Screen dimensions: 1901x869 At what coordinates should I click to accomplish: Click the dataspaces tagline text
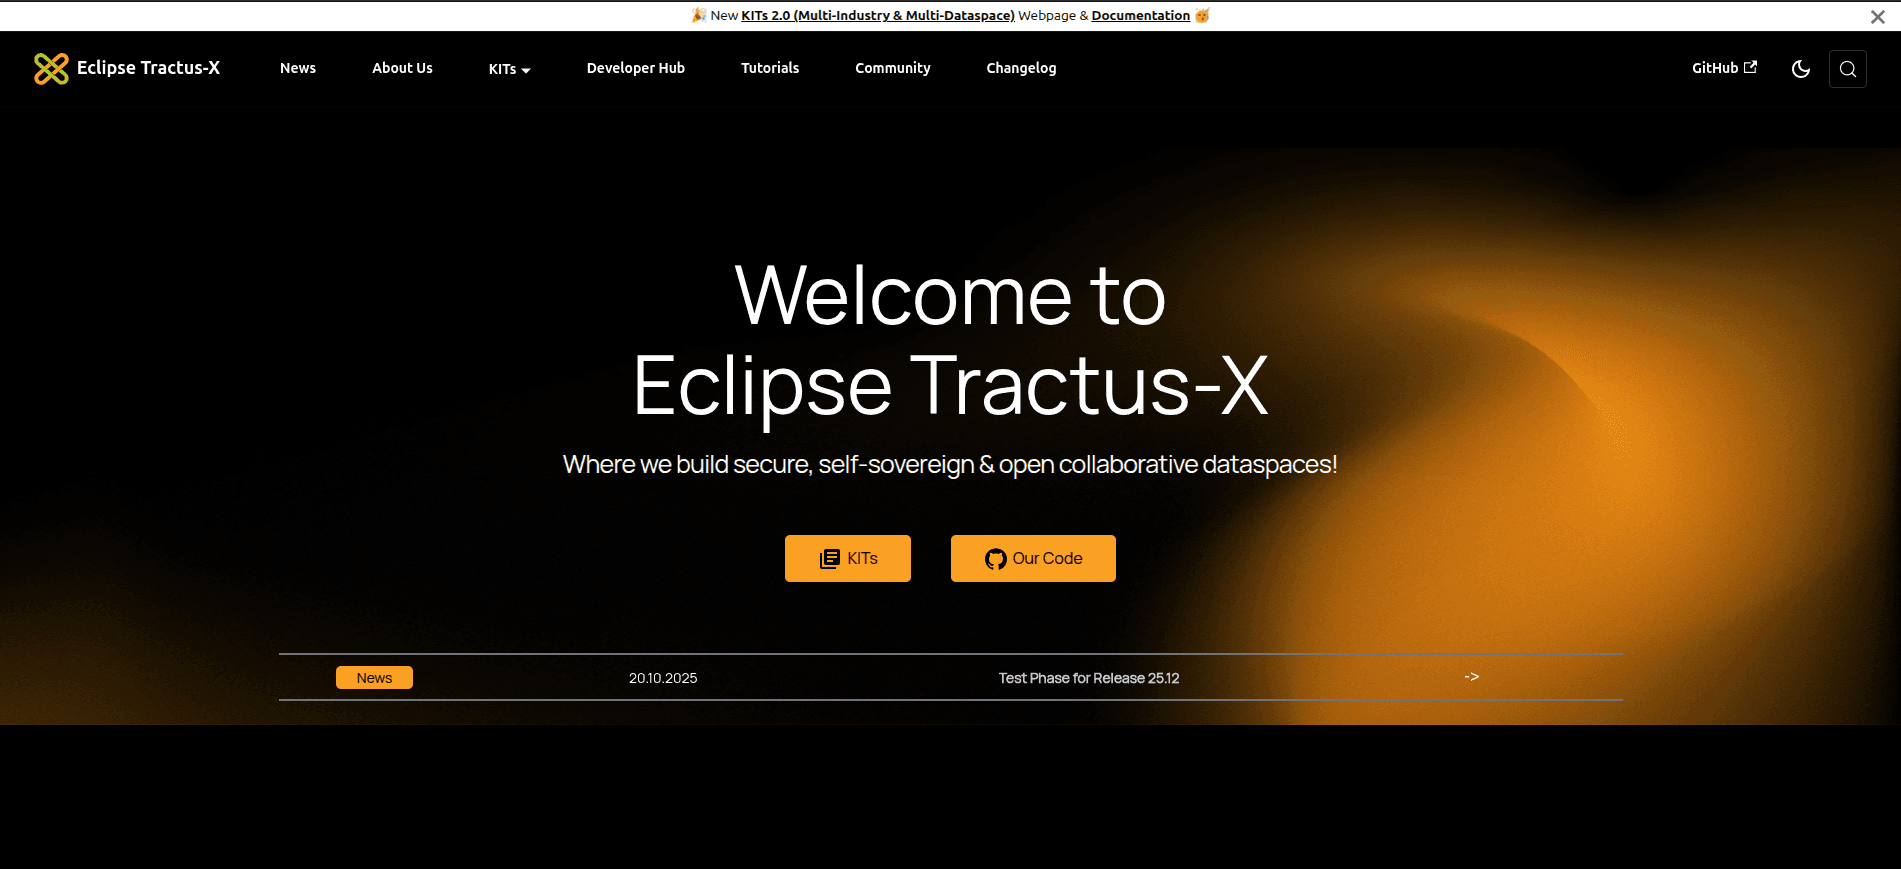(x=950, y=465)
